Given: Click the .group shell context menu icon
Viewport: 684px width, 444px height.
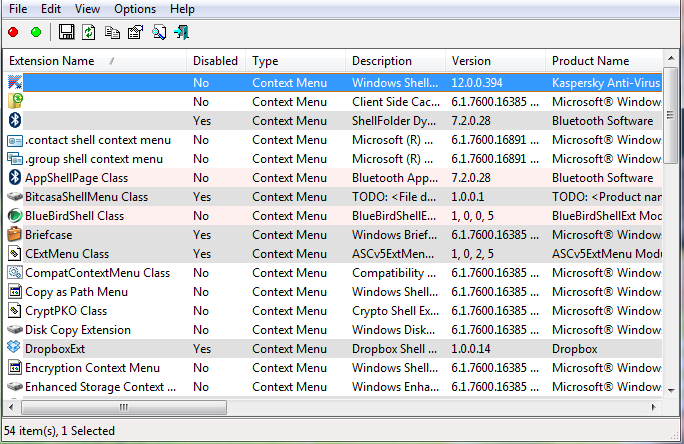Looking at the screenshot, I should pyautogui.click(x=15, y=159).
